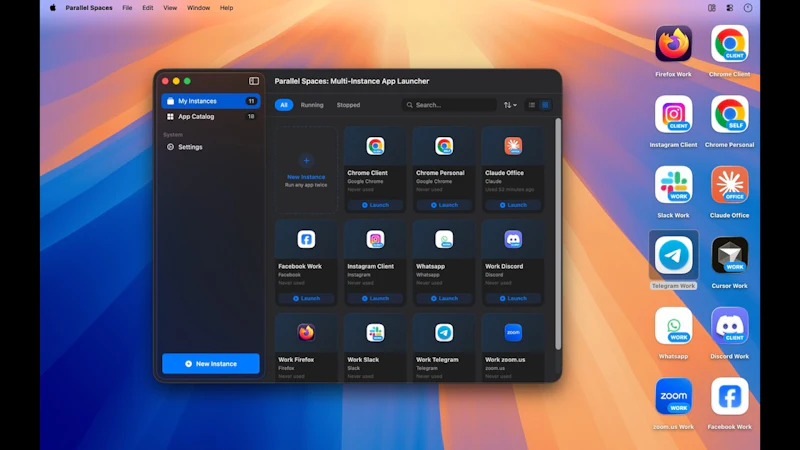The image size is (800, 450).
Task: Click the Work Discord instance card icon
Action: [513, 239]
